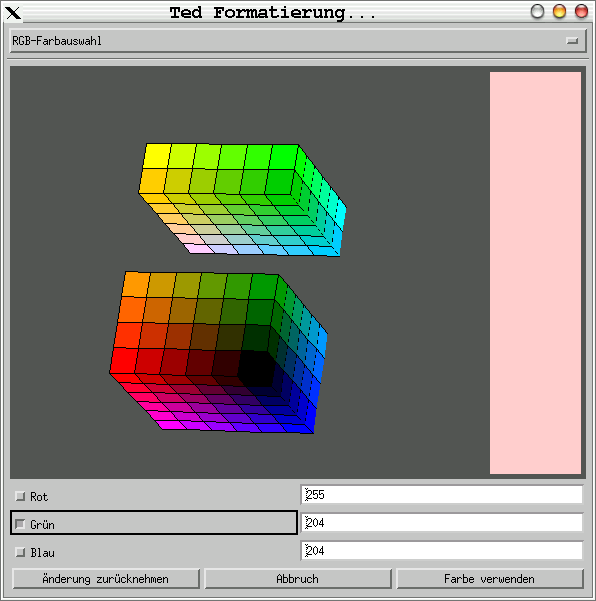Image resolution: width=596 pixels, height=601 pixels.
Task: Pick the pure red cell on lower cube
Action: (123, 360)
